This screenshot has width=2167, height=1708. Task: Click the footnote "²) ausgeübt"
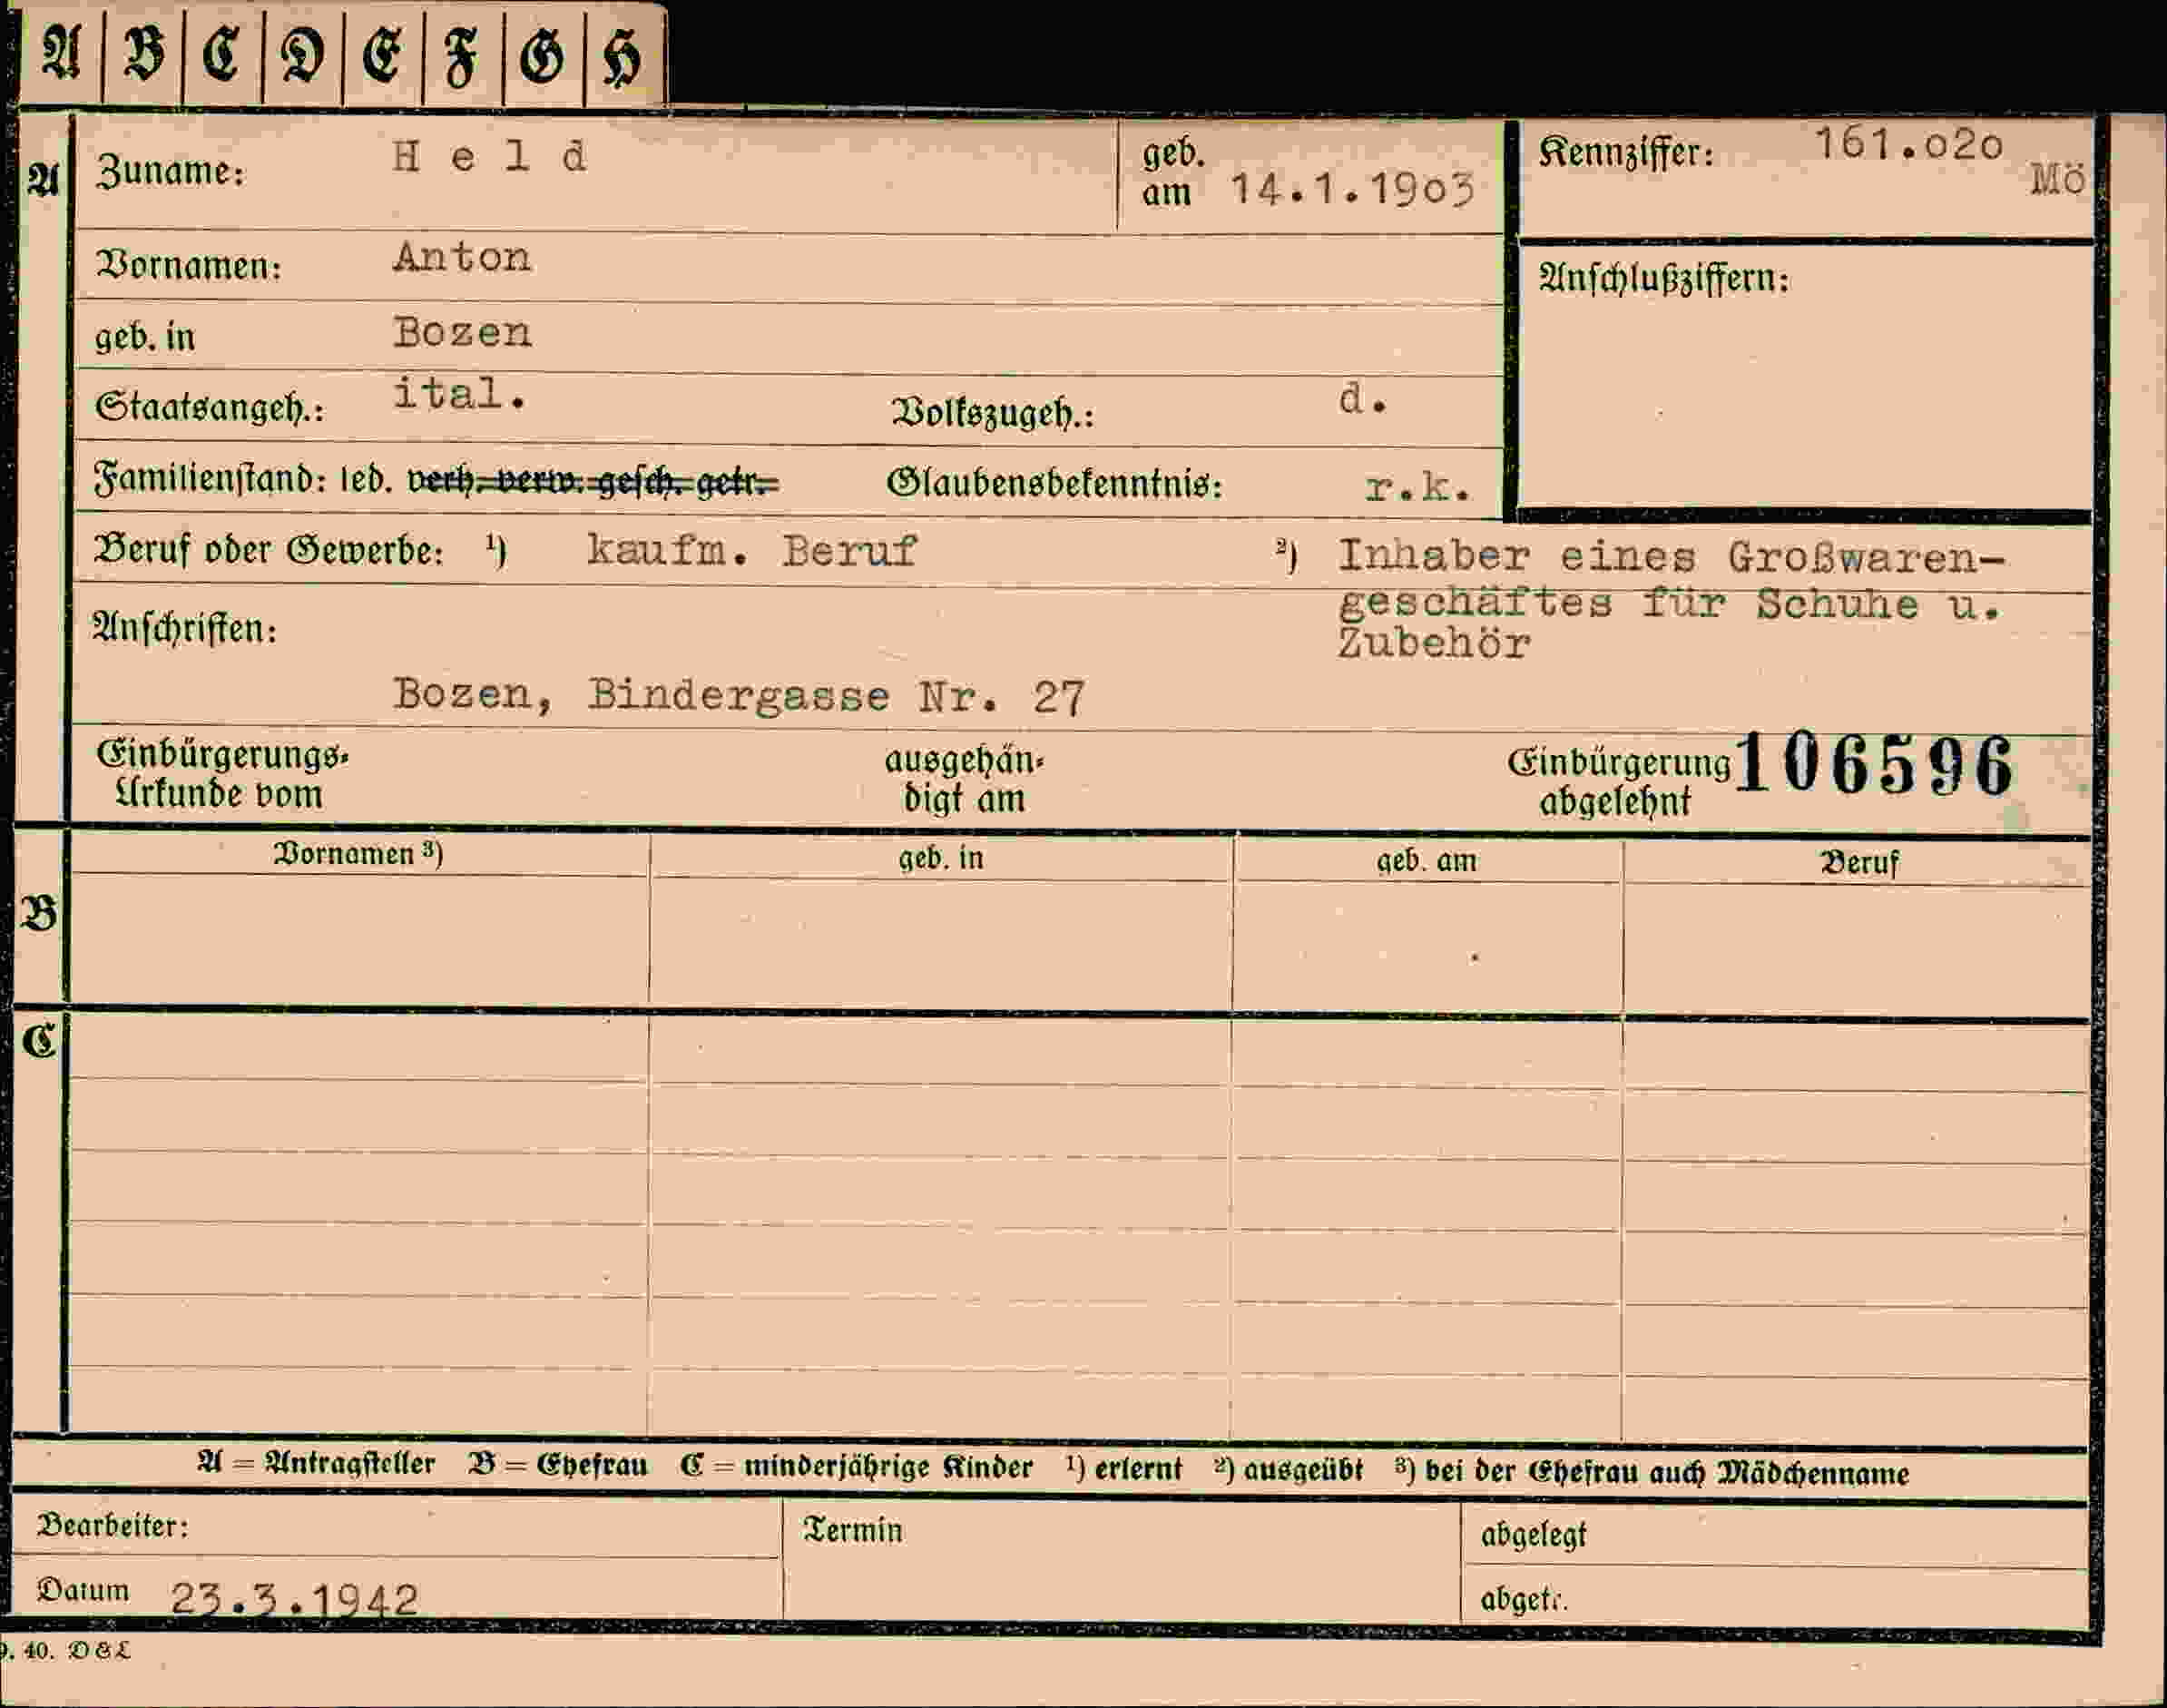coord(1288,1470)
